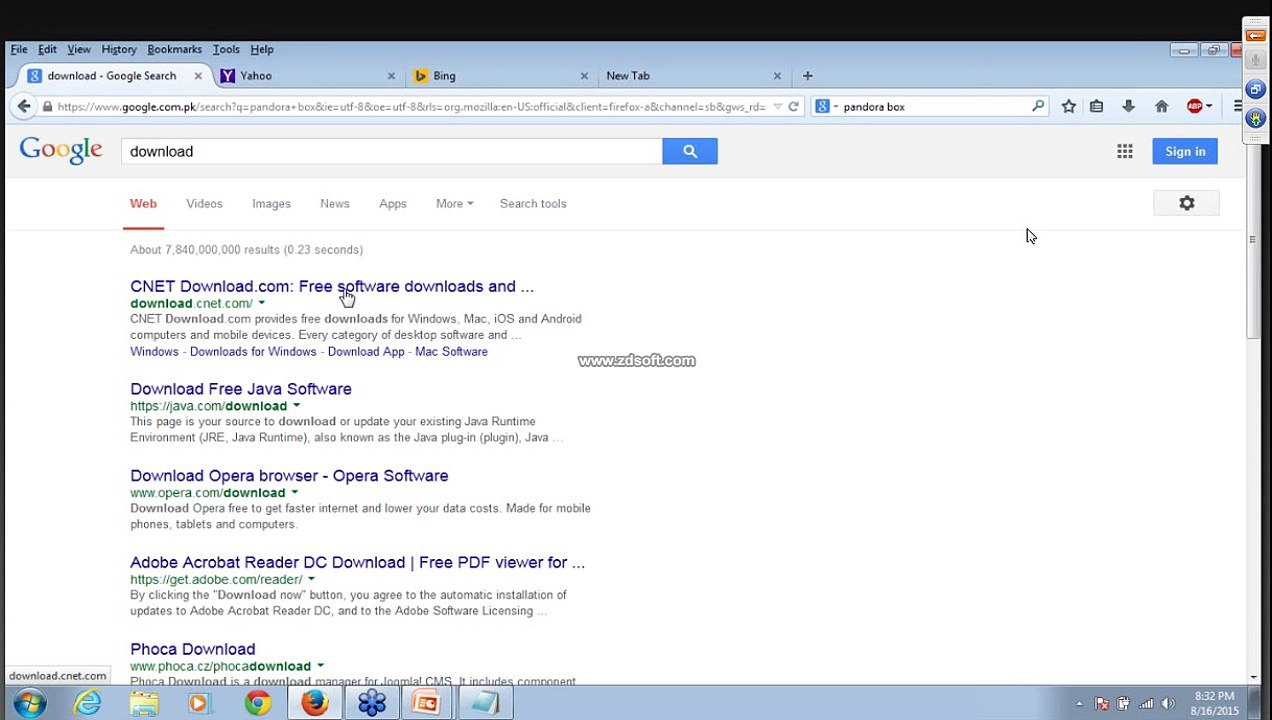
Task: Go to home page via house icon
Action: (x=1161, y=106)
